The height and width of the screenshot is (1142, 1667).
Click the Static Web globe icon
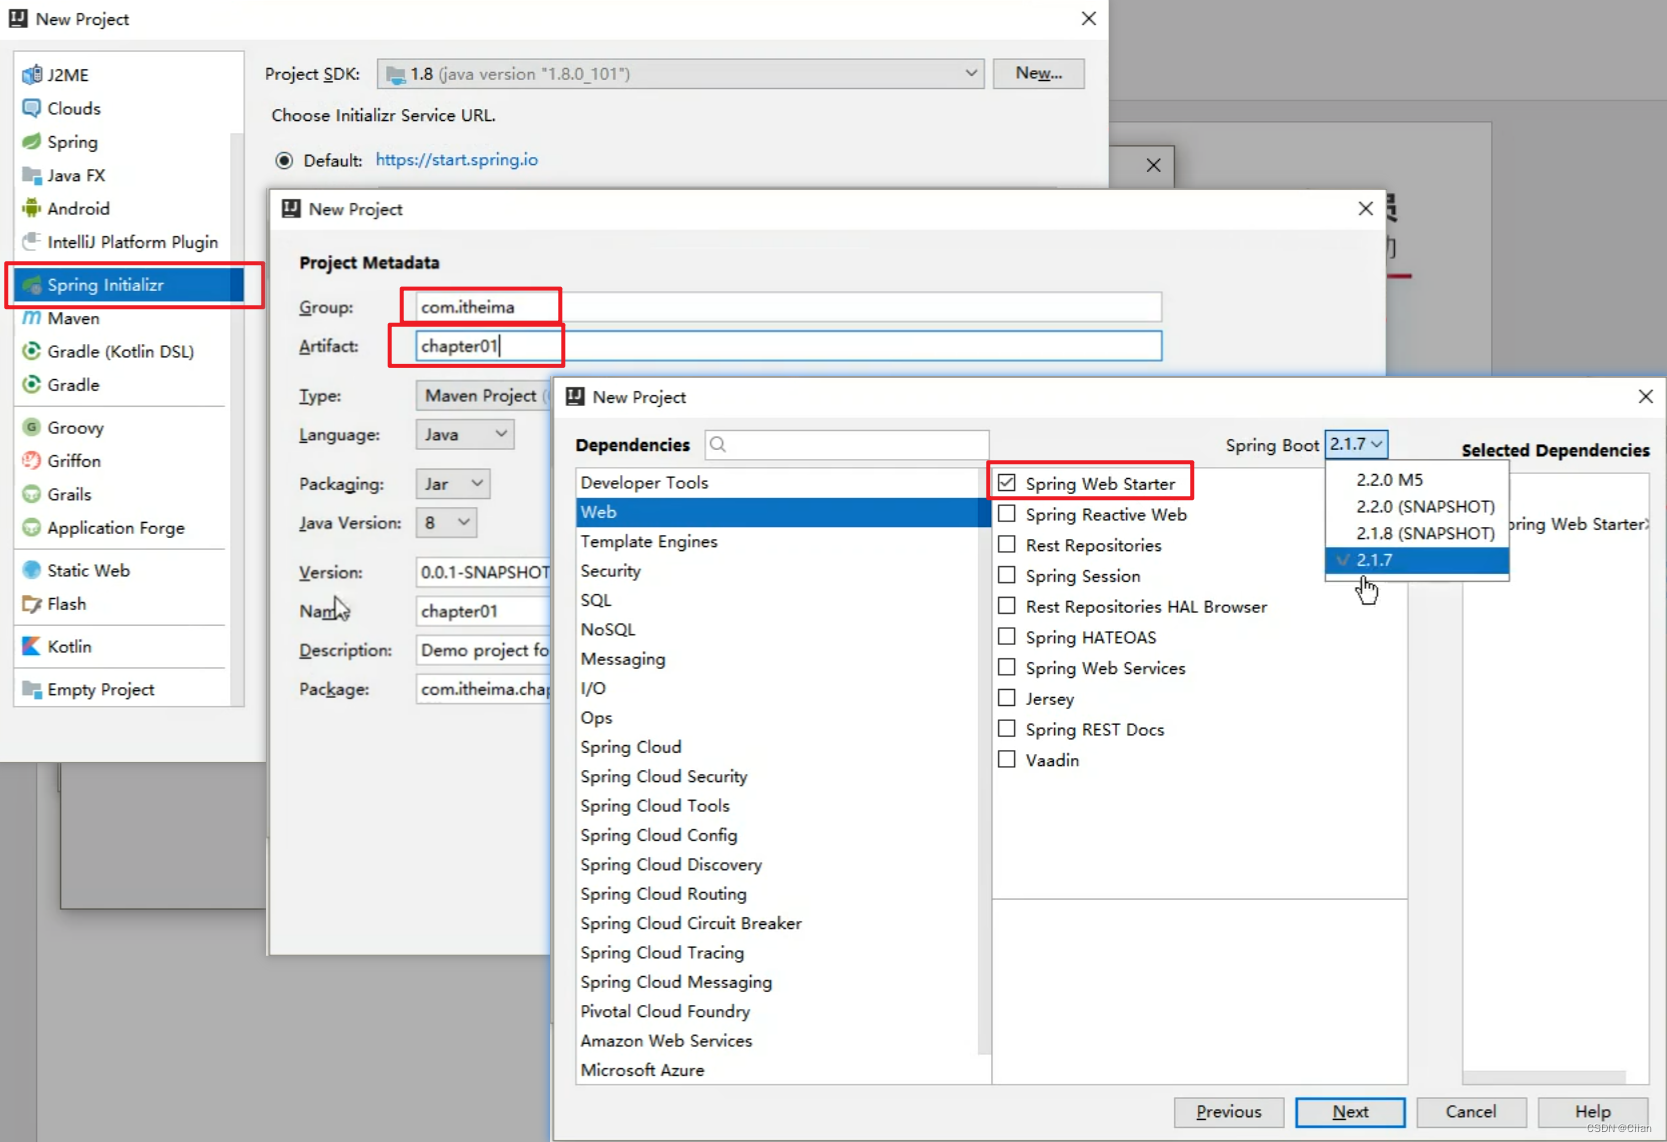(x=32, y=570)
